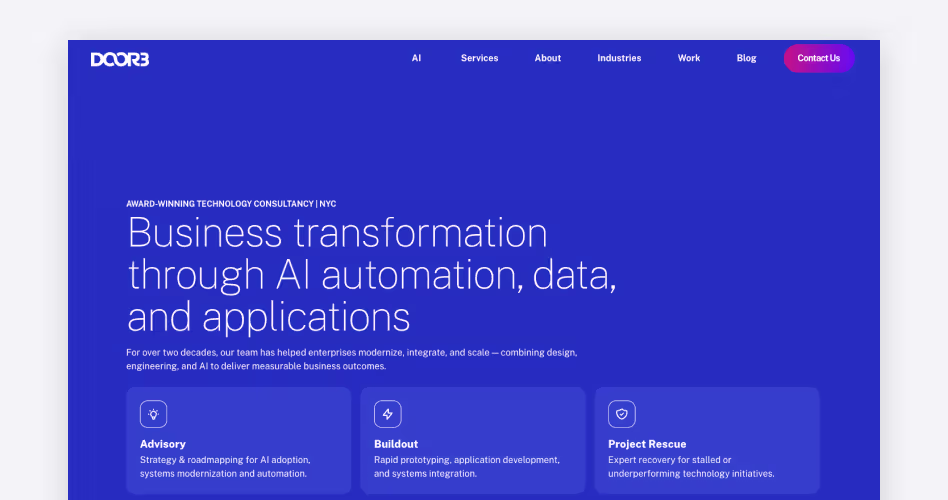This screenshot has width=948, height=500.
Task: Click the Advisory lightbulb icon
Action: (154, 414)
